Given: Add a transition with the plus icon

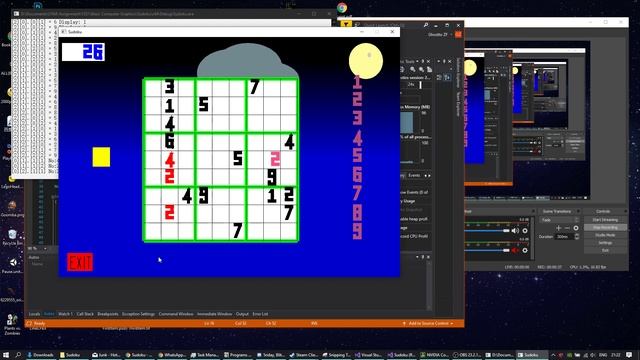Looking at the screenshot, I should pos(559,228).
